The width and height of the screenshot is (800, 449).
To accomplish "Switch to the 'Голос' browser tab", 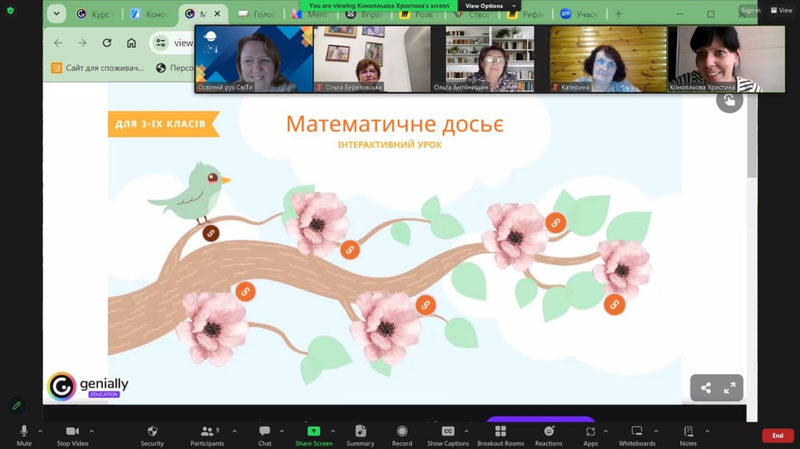I will 258,14.
